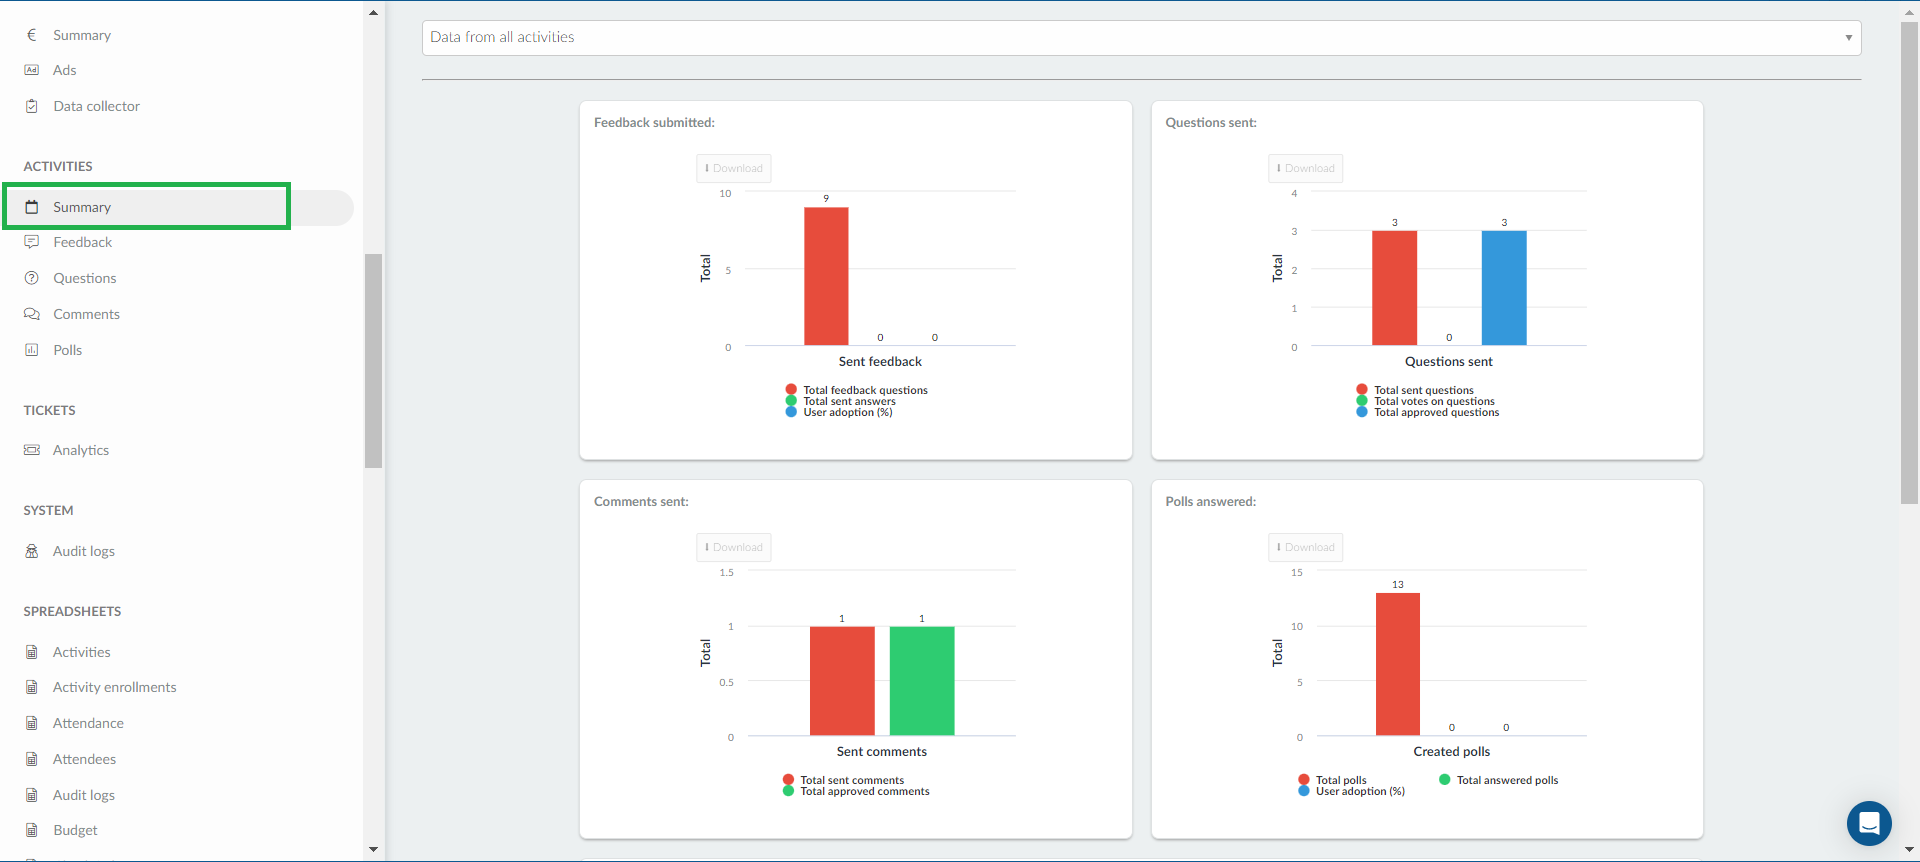
Task: Click the Questions help-circle icon
Action: 31,278
